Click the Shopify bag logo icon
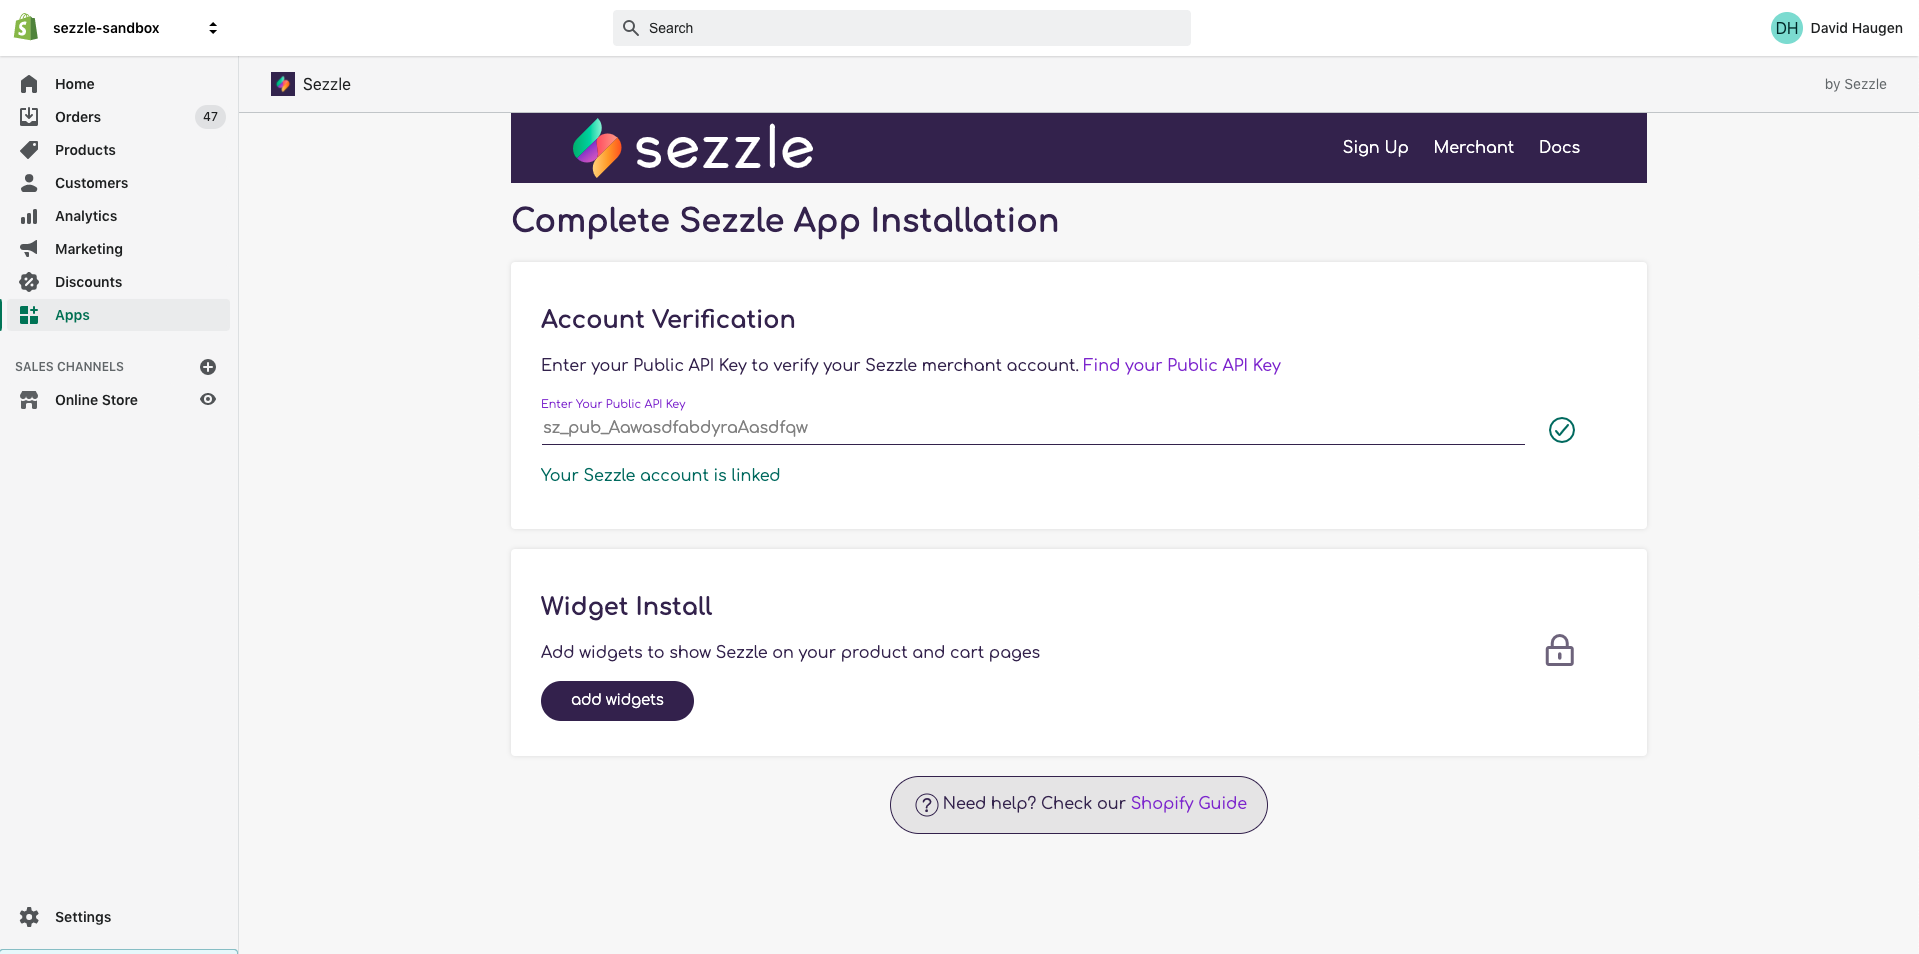This screenshot has height=954, width=1919. [x=26, y=27]
